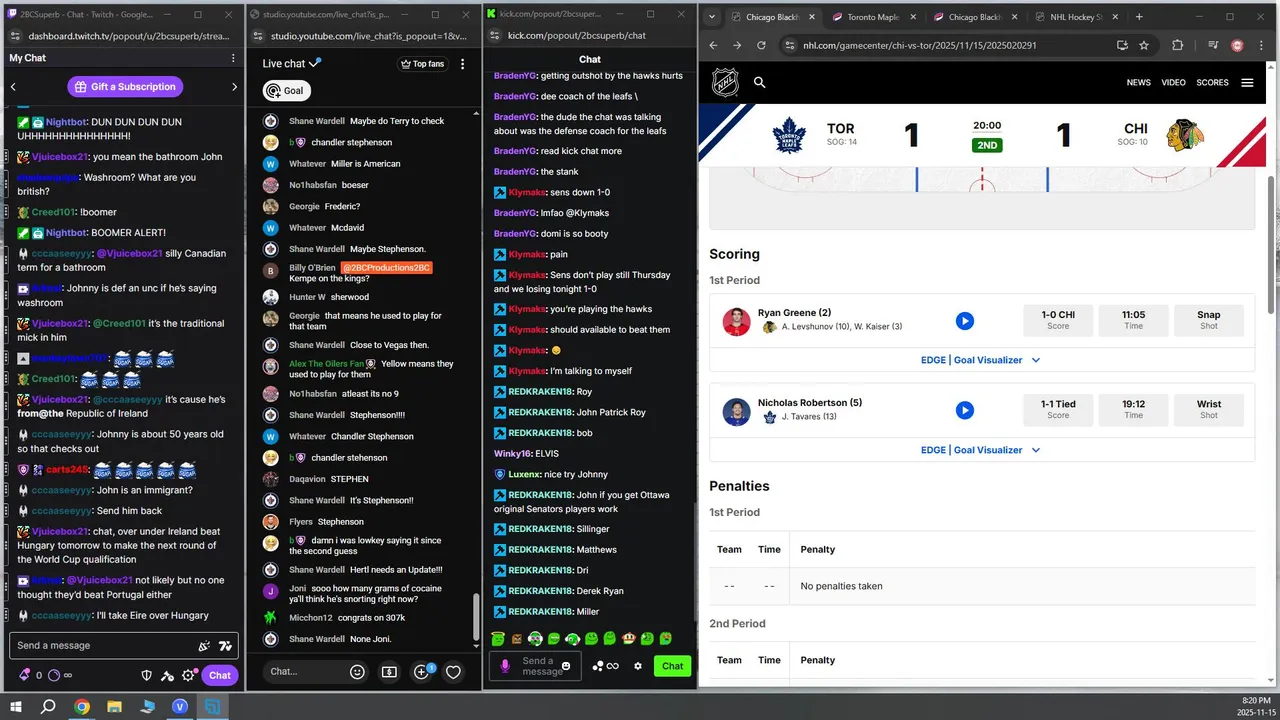Bookmark the NHL page with the star
This screenshot has width=1280, height=720.
[x=1144, y=45]
